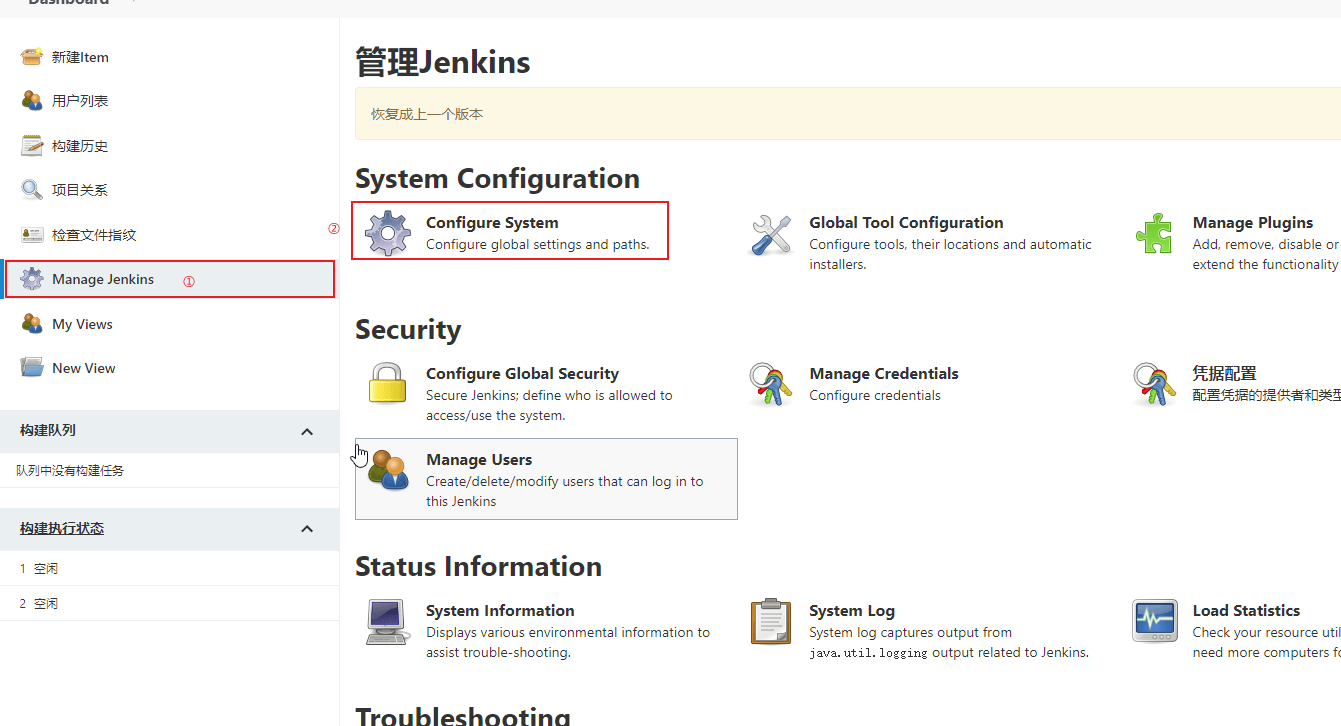The width and height of the screenshot is (1341, 726).
Task: Open the System Log link
Action: coord(852,610)
